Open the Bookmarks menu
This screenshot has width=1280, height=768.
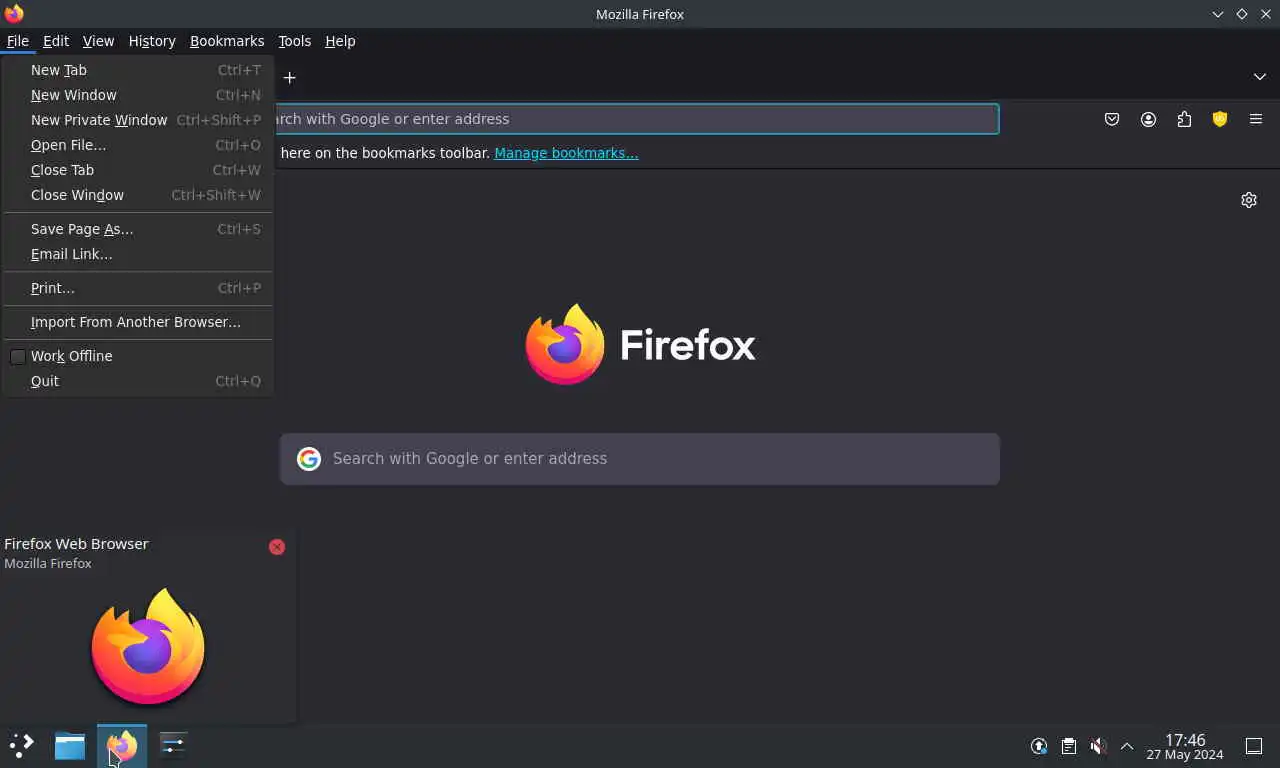pos(227,41)
